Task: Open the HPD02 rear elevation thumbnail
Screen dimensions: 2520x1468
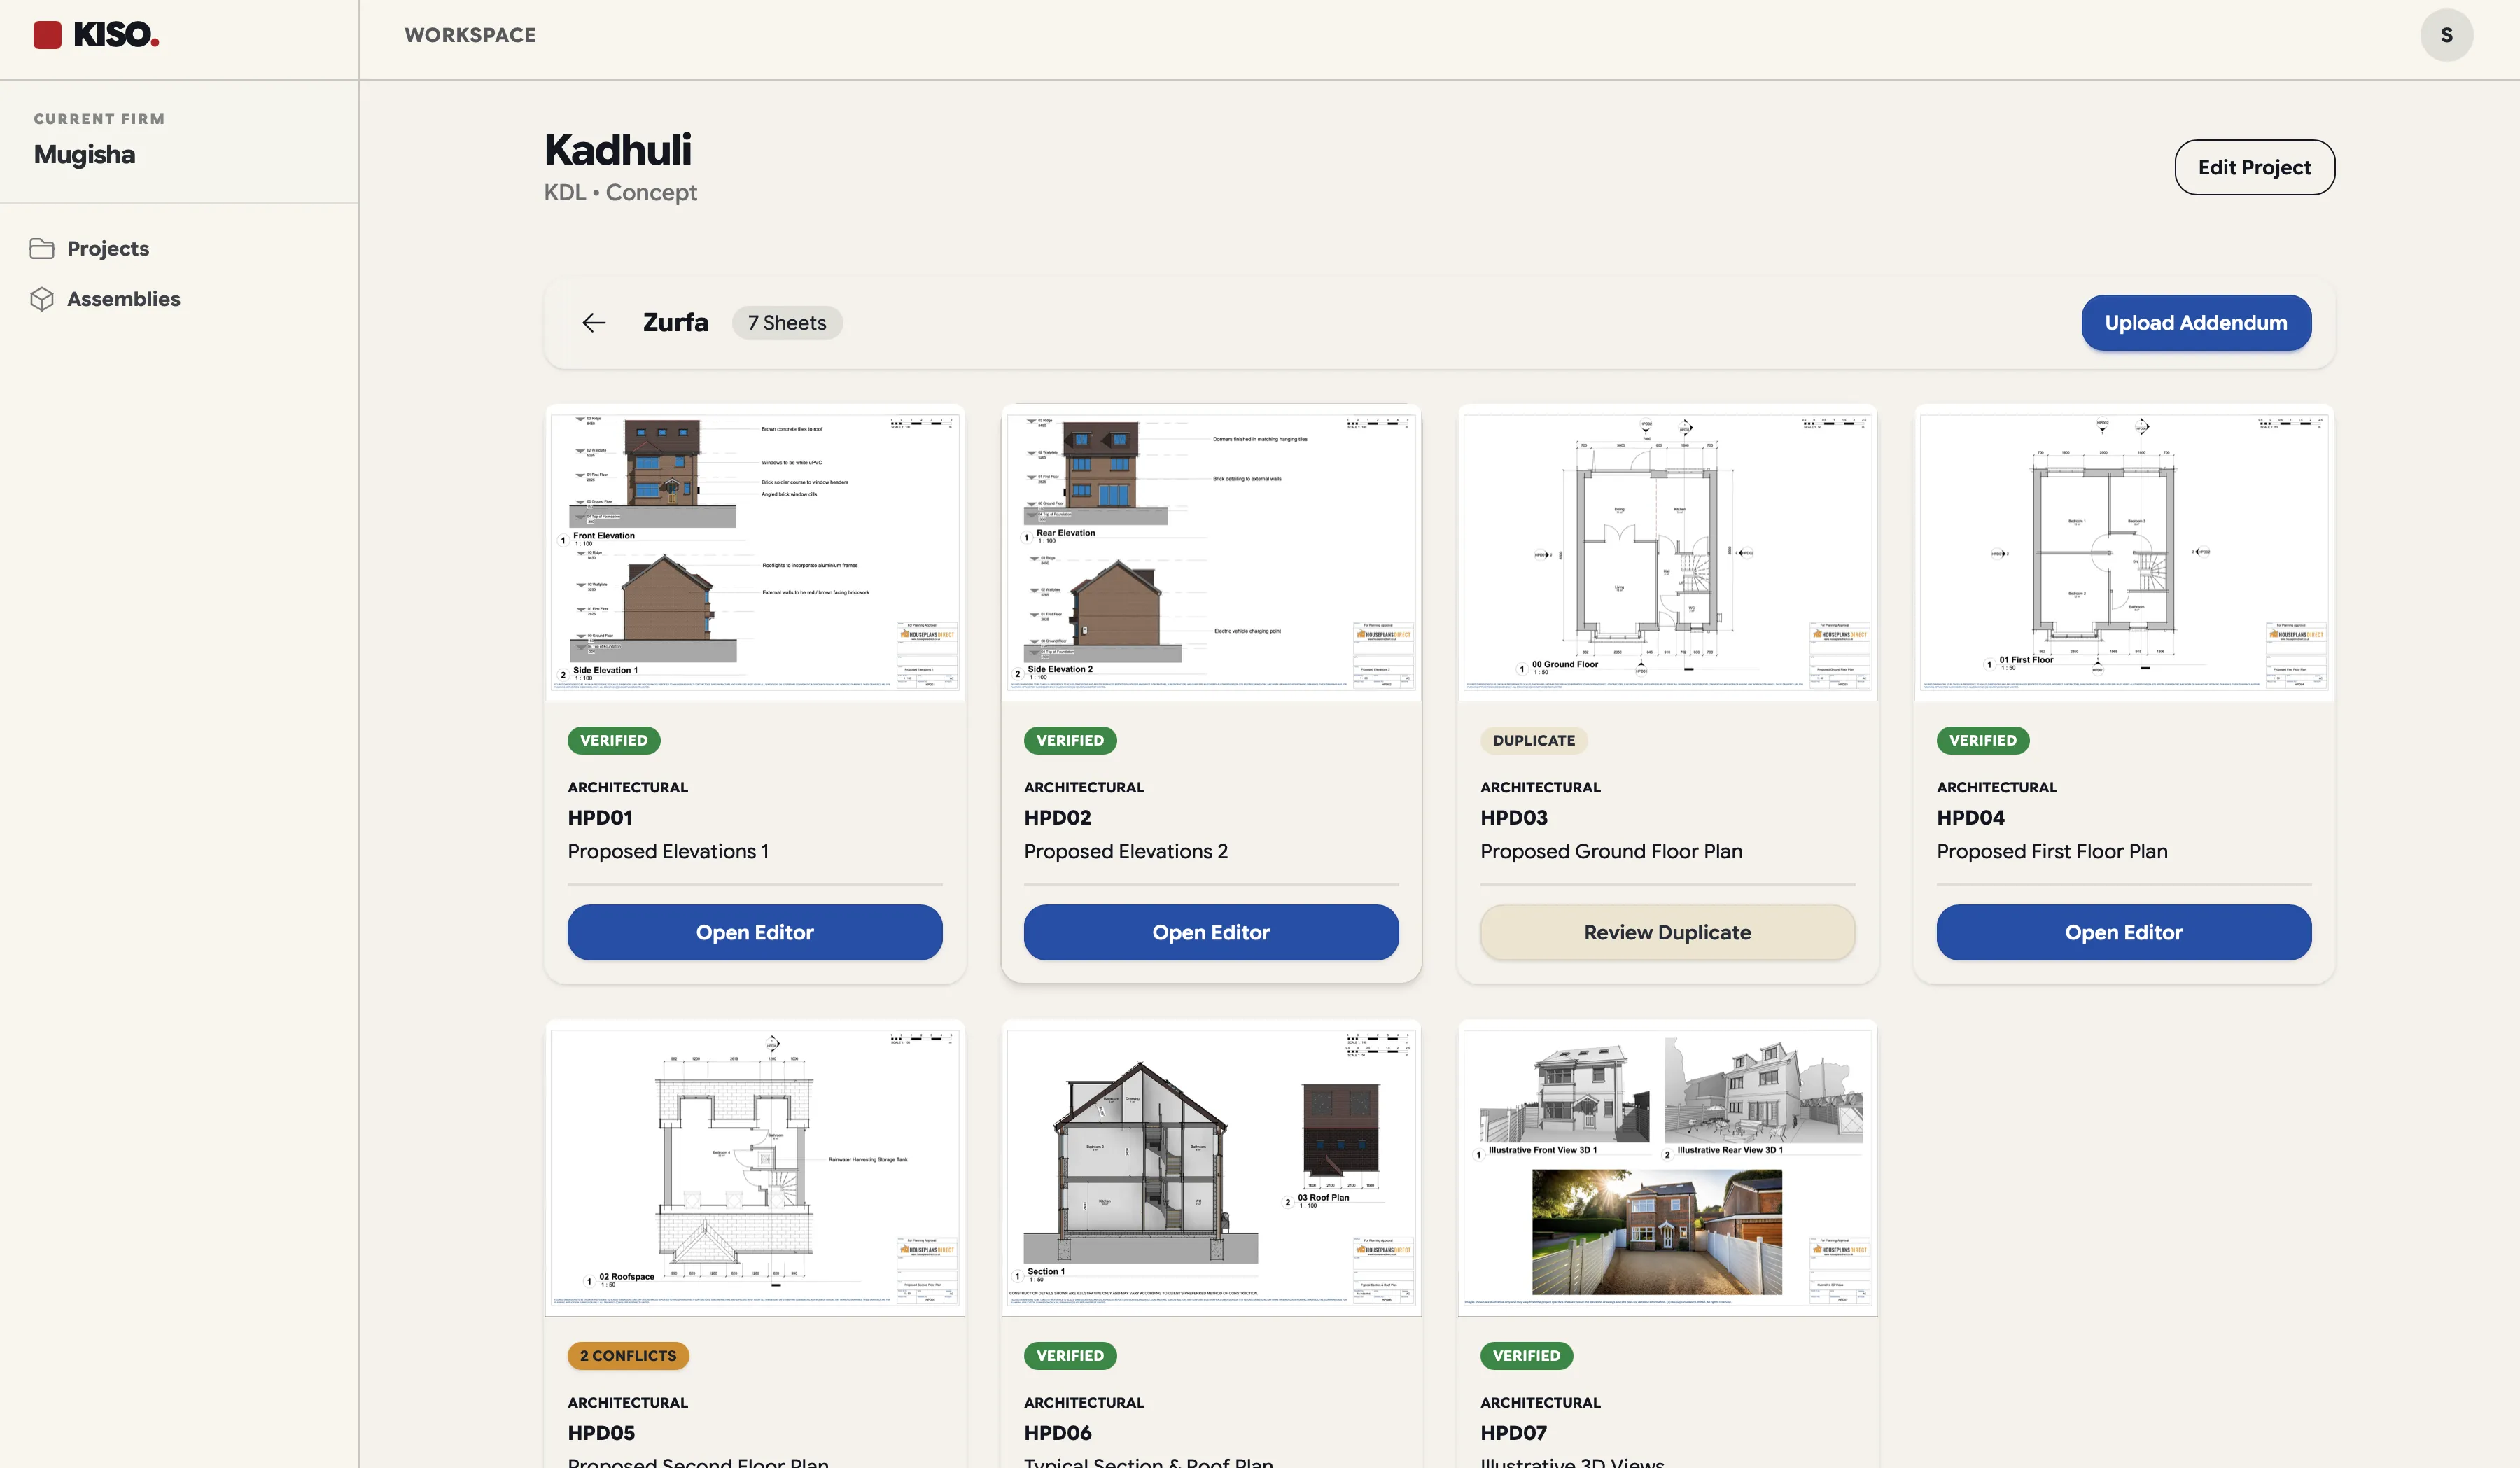Action: pyautogui.click(x=1211, y=553)
